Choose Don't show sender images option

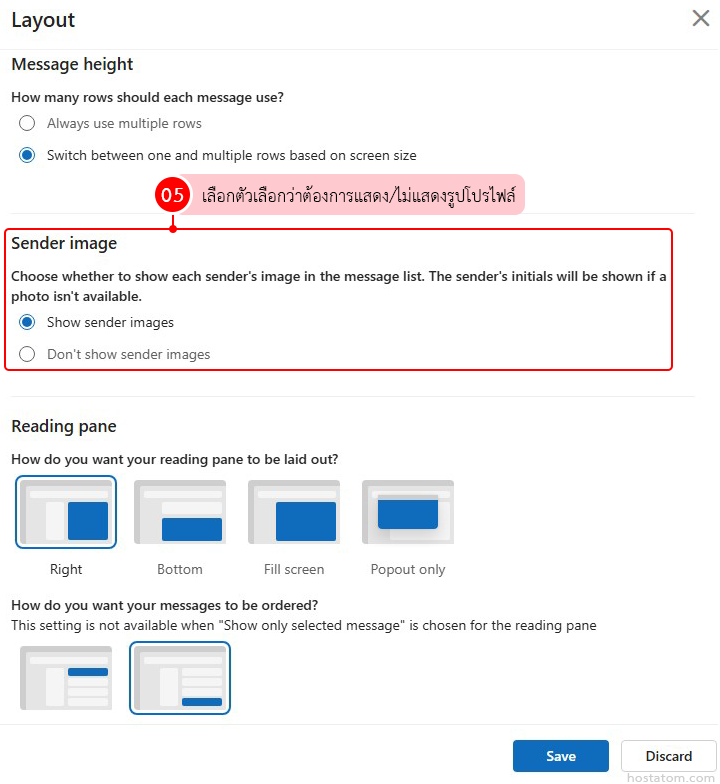[x=27, y=354]
